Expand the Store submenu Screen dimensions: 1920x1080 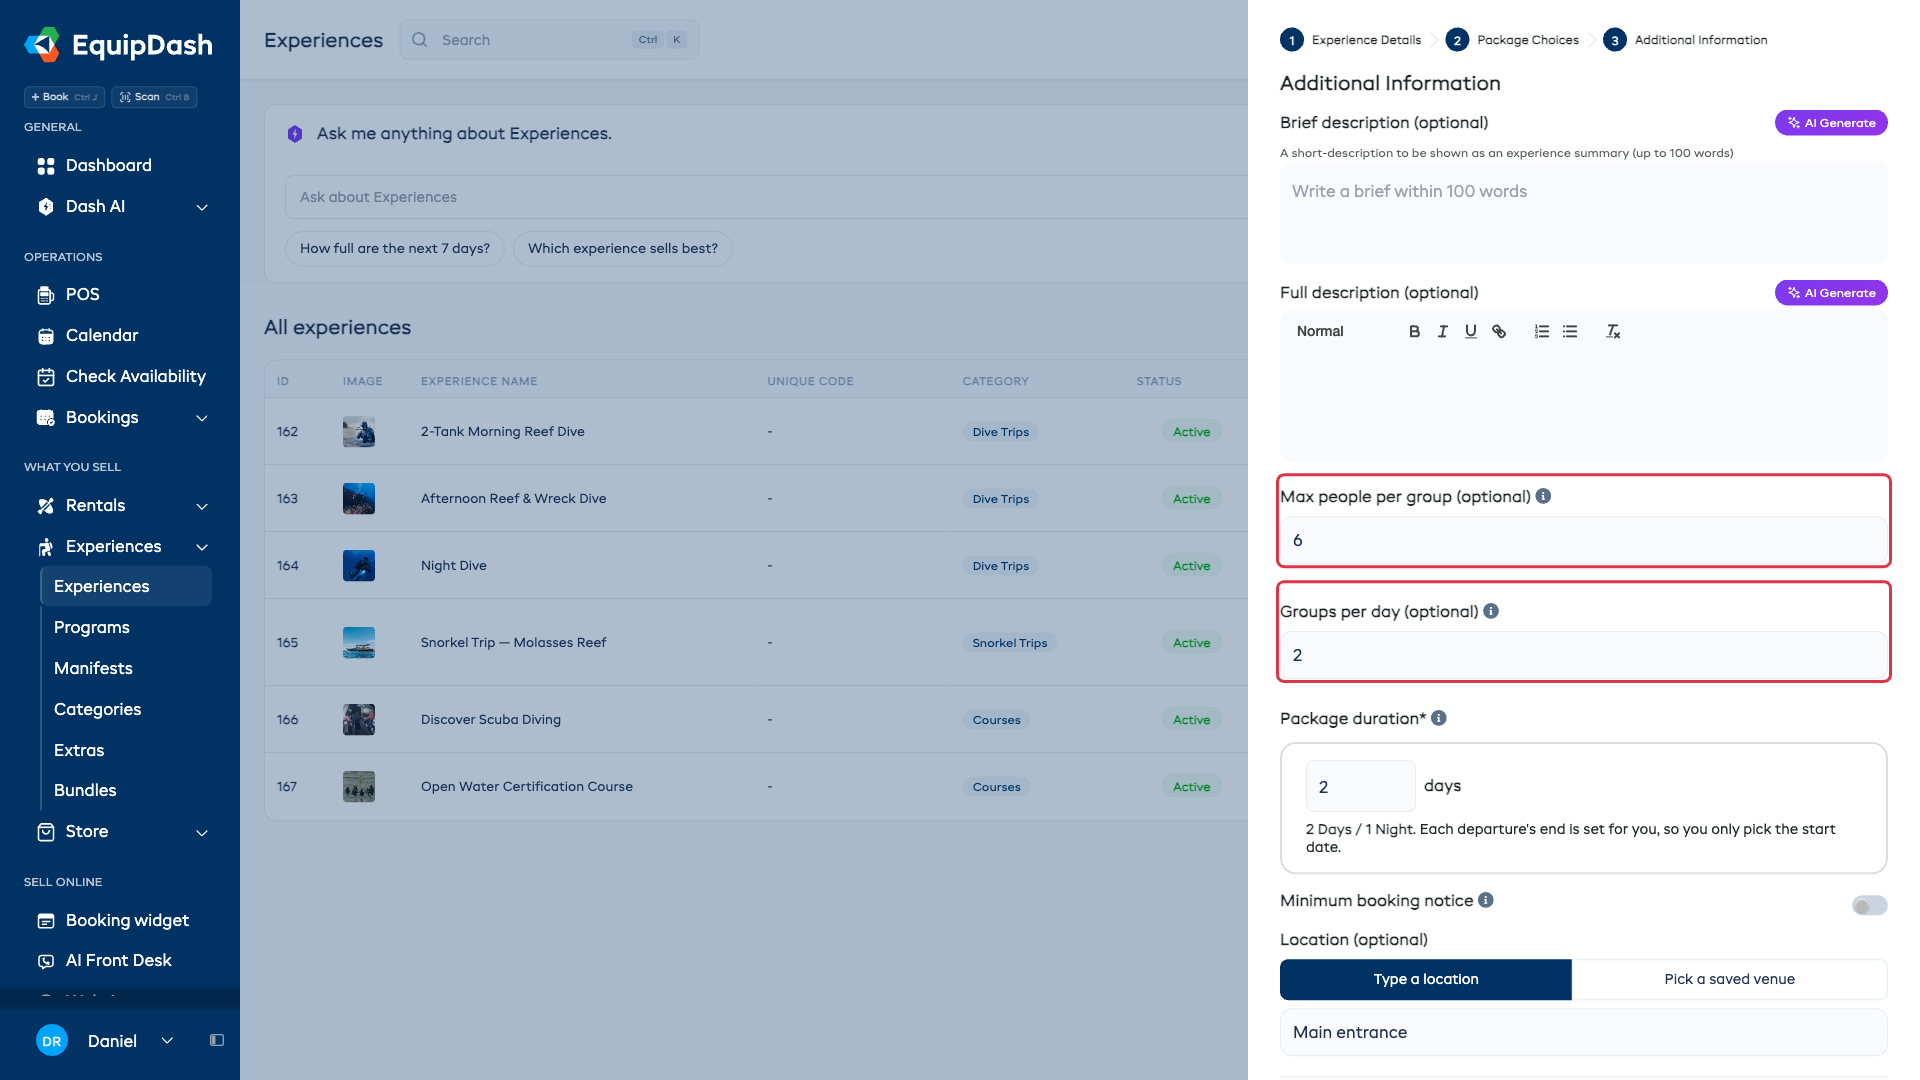coord(202,832)
